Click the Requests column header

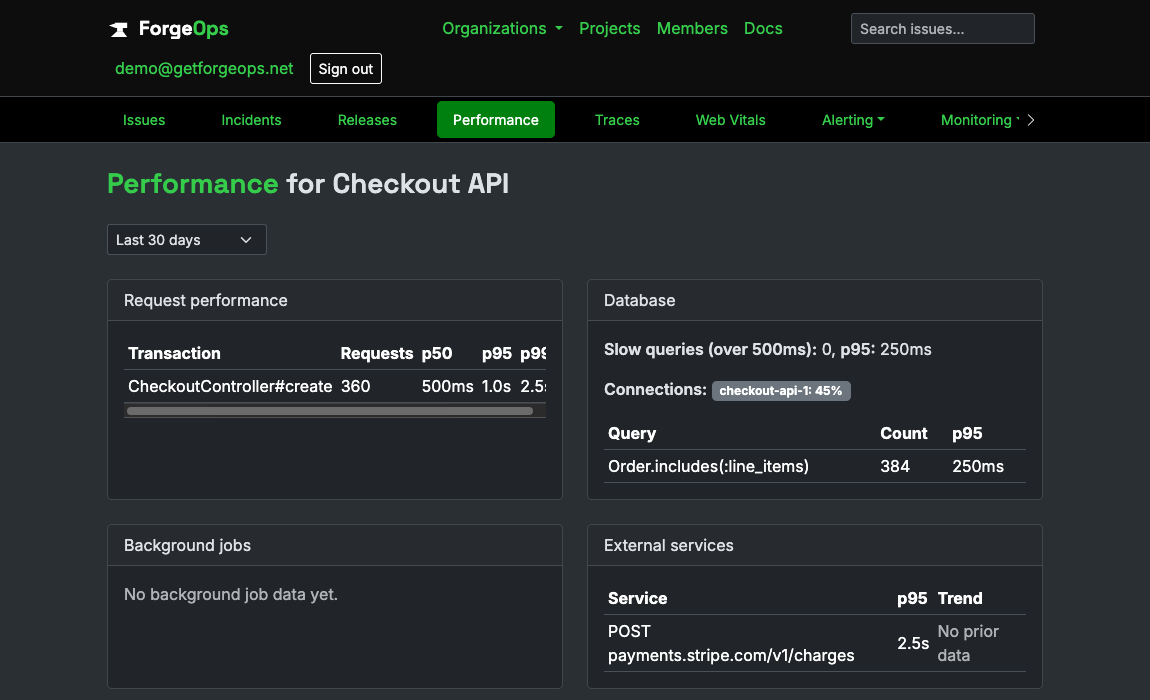pos(377,354)
